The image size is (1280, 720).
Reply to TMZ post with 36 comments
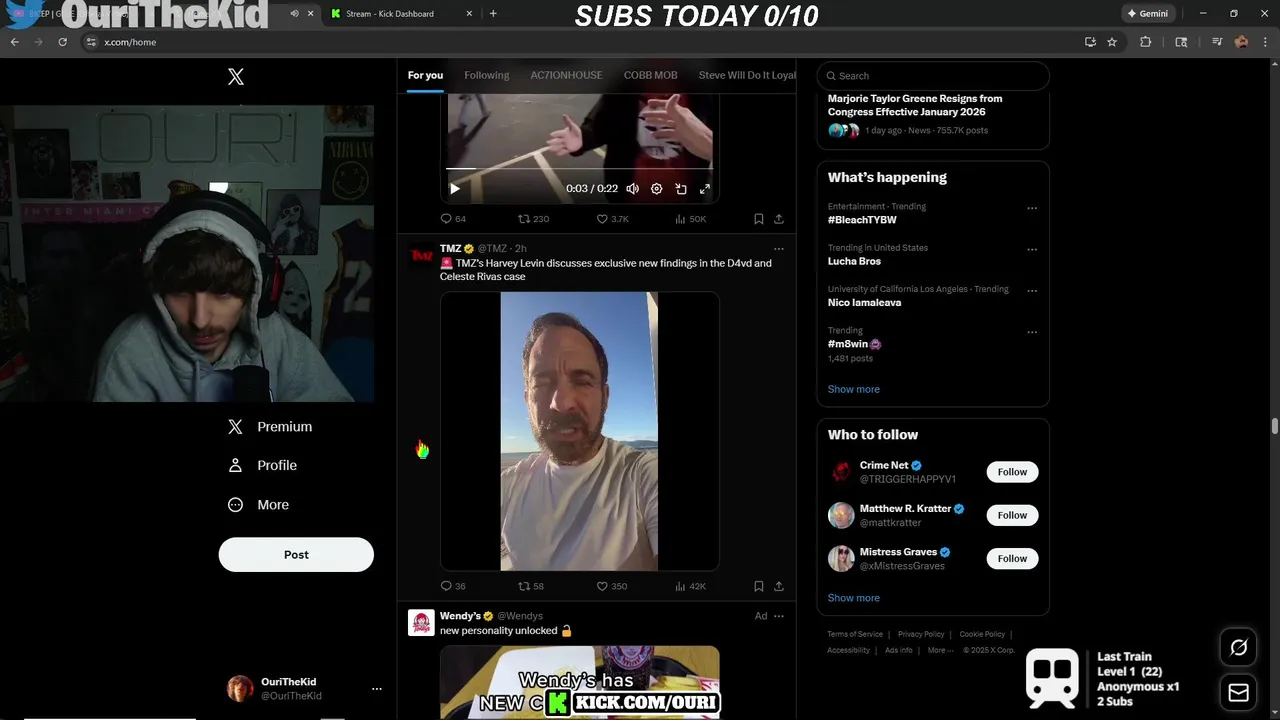tap(453, 586)
